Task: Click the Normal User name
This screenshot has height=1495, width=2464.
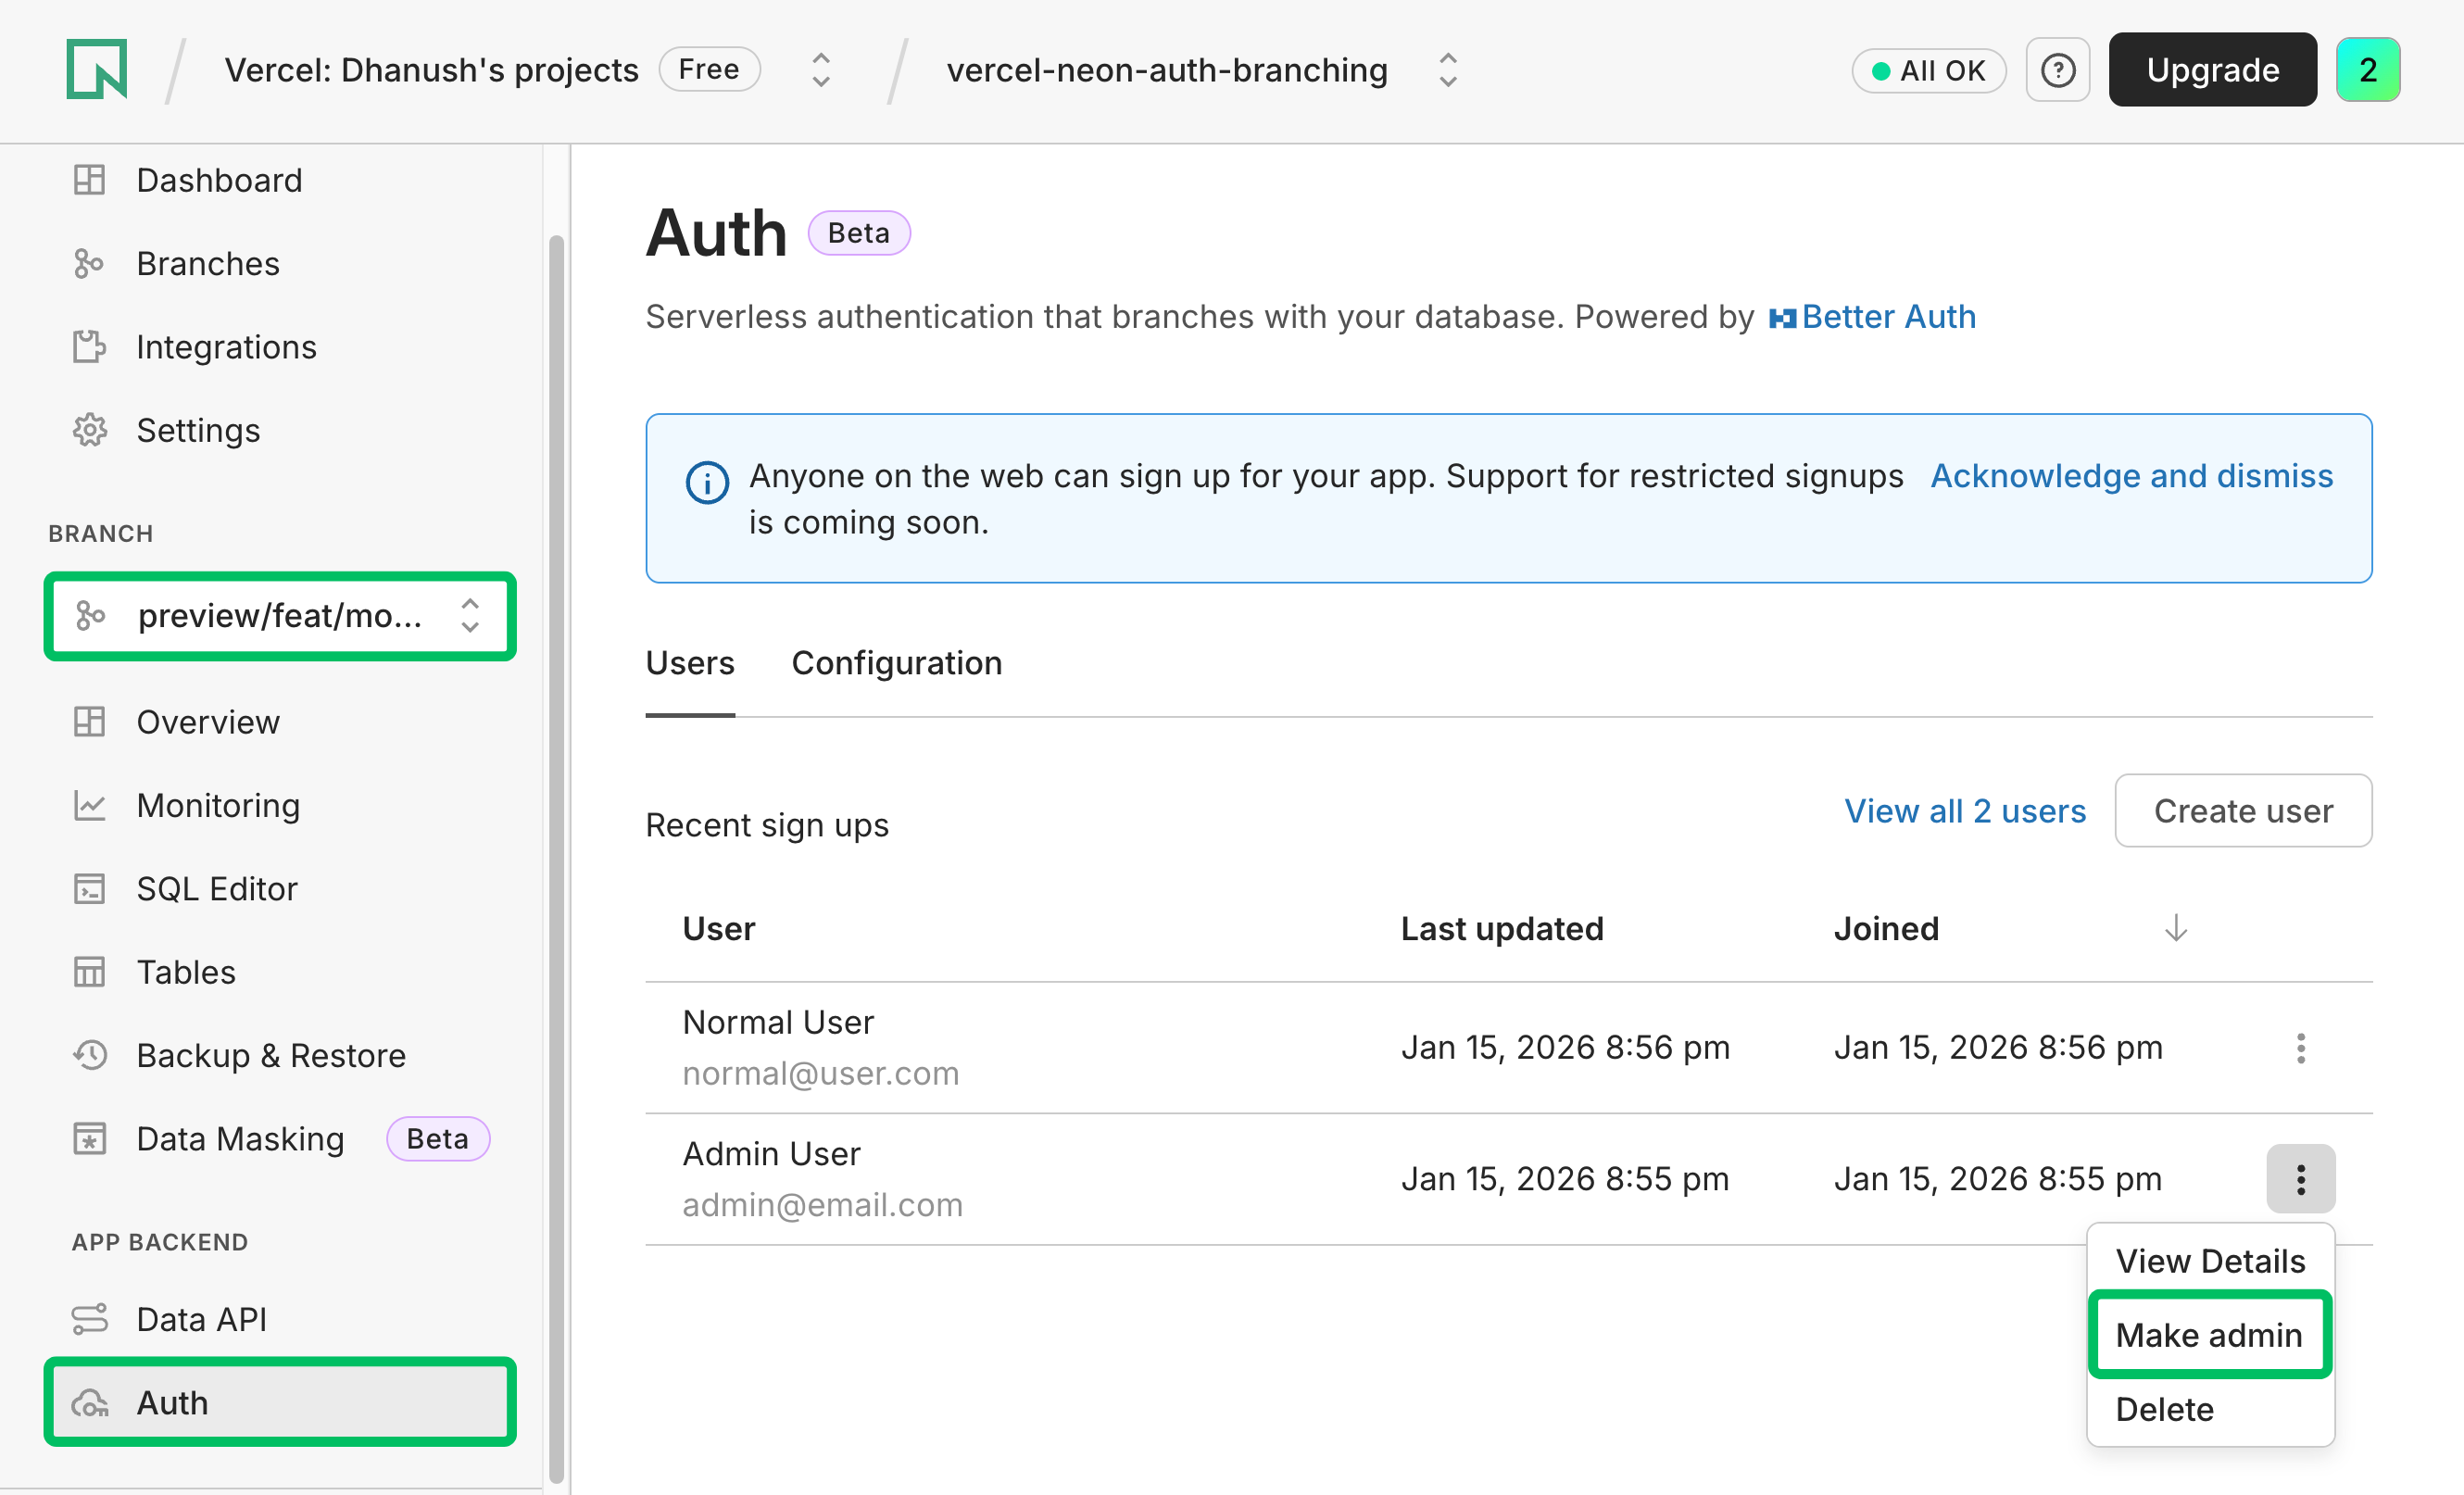Action: pos(777,1022)
